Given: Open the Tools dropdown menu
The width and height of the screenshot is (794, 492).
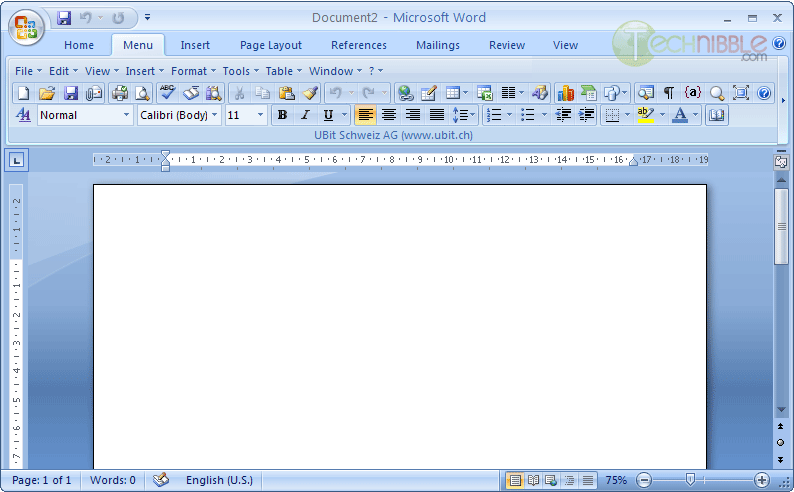Looking at the screenshot, I should click(241, 71).
